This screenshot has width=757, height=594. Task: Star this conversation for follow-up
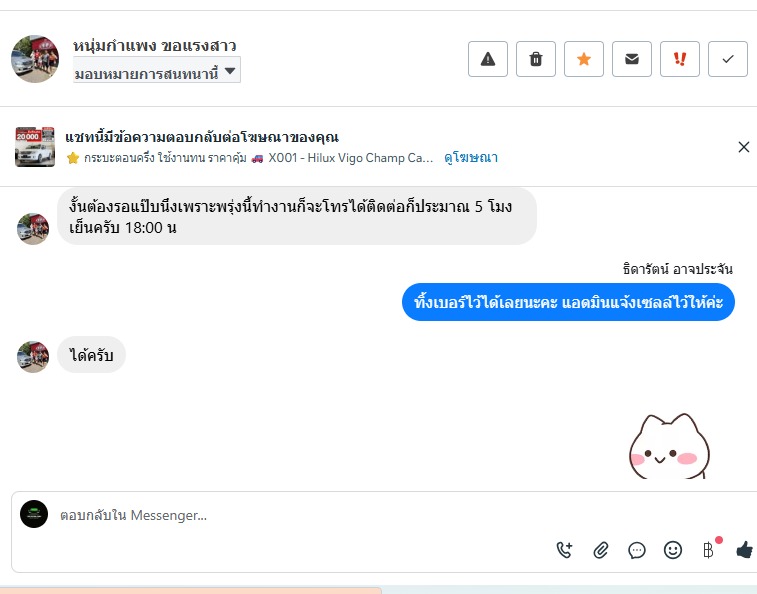coord(584,60)
